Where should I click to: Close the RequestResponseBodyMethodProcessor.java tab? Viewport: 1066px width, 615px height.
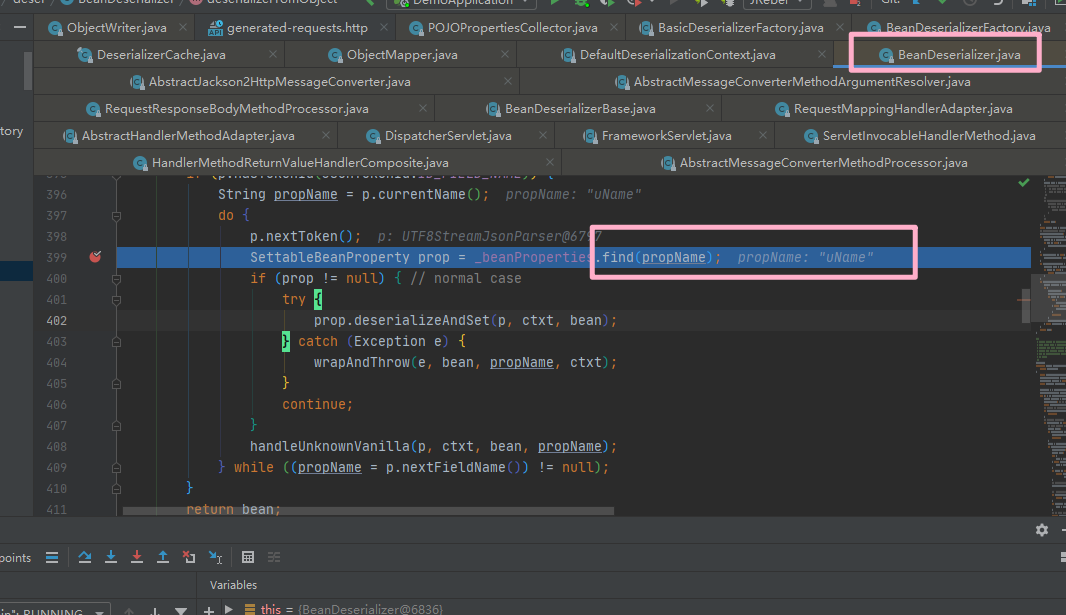423,109
